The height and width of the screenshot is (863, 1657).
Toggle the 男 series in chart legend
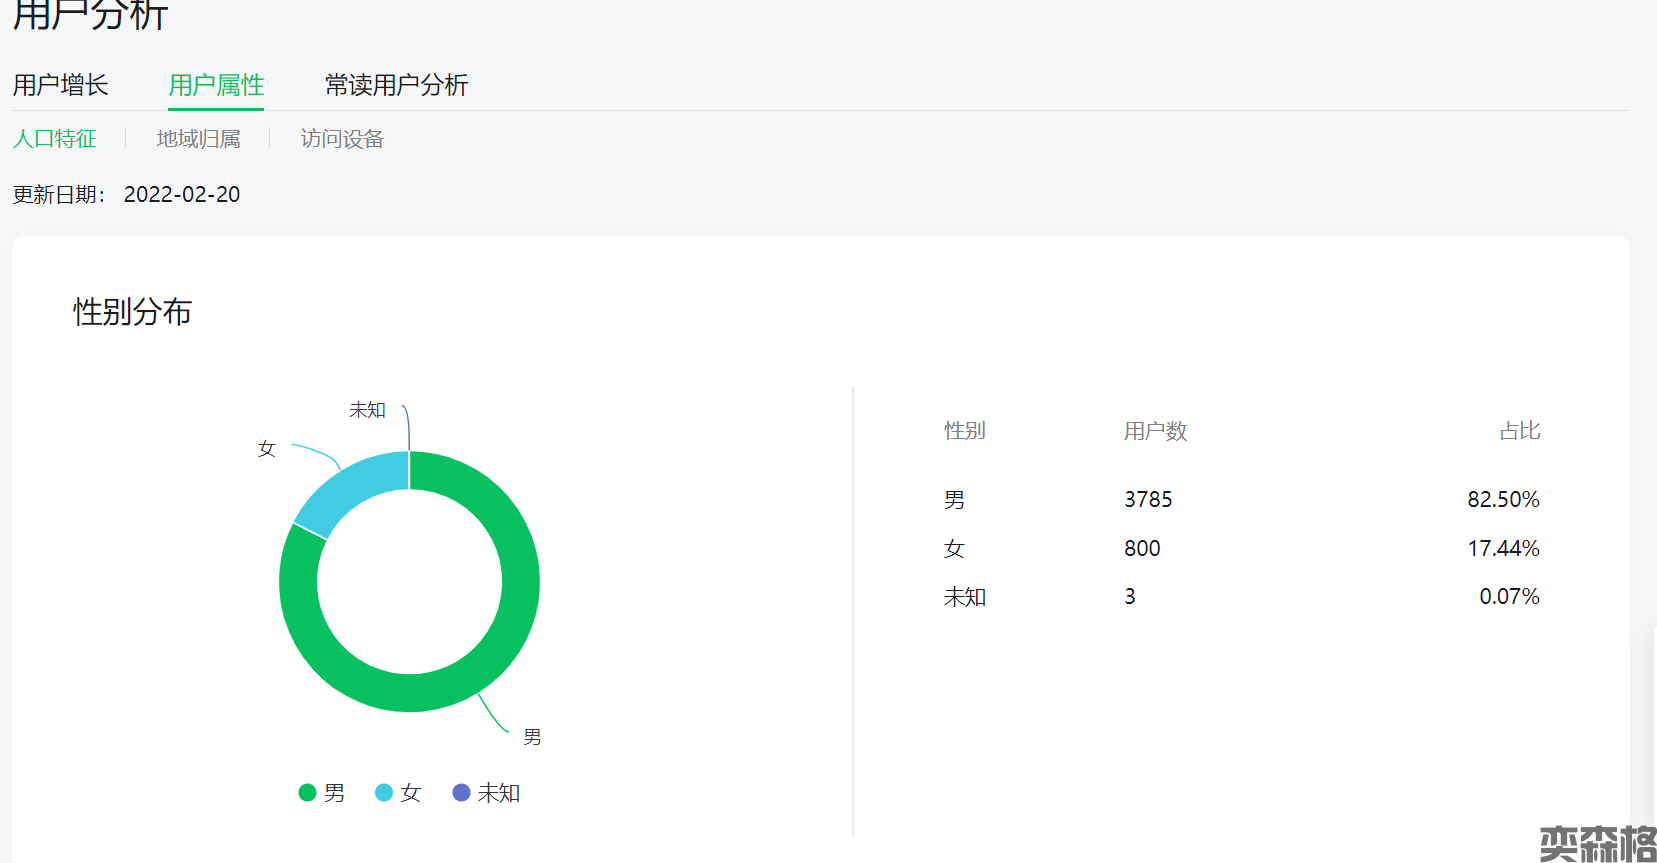pos(322,793)
